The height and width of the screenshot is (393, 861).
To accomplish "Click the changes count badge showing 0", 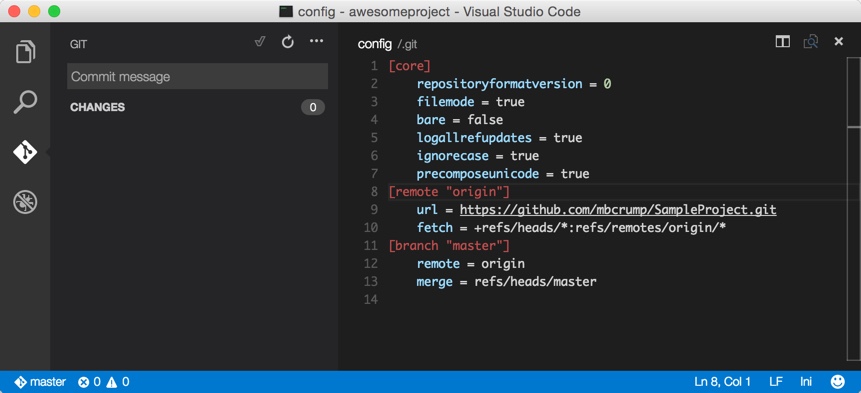I will click(x=313, y=108).
